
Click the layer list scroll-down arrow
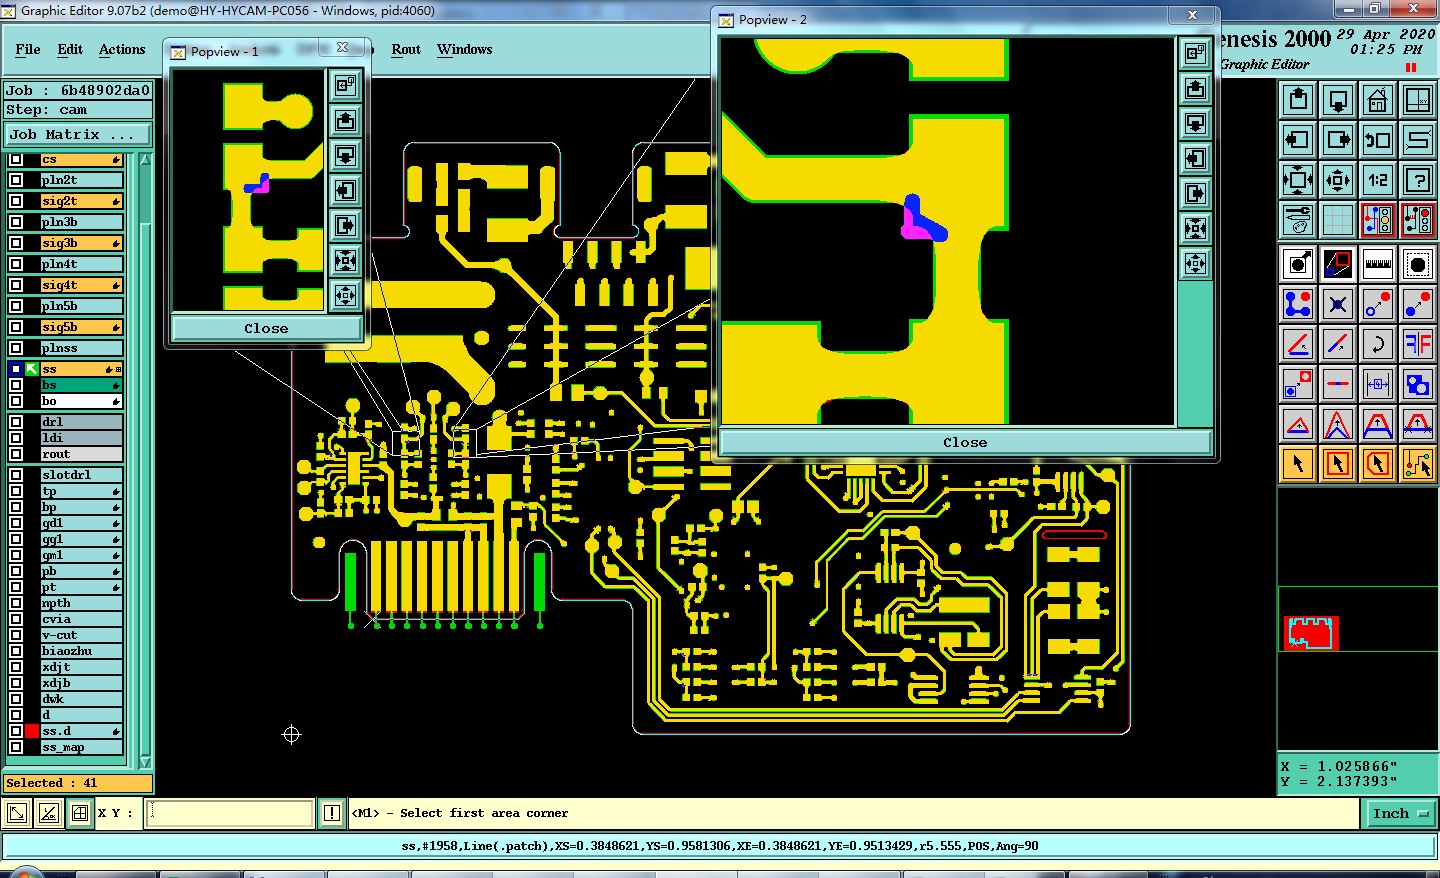pyautogui.click(x=145, y=762)
